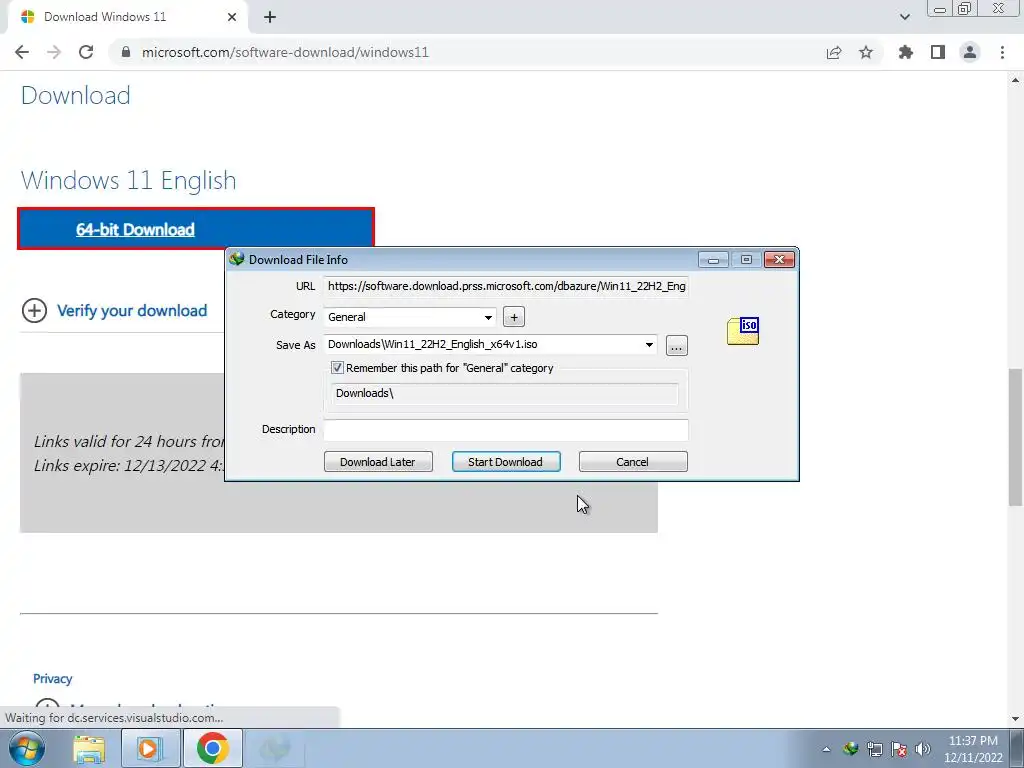
Task: Bookmark this page with the star icon
Action: tap(866, 52)
